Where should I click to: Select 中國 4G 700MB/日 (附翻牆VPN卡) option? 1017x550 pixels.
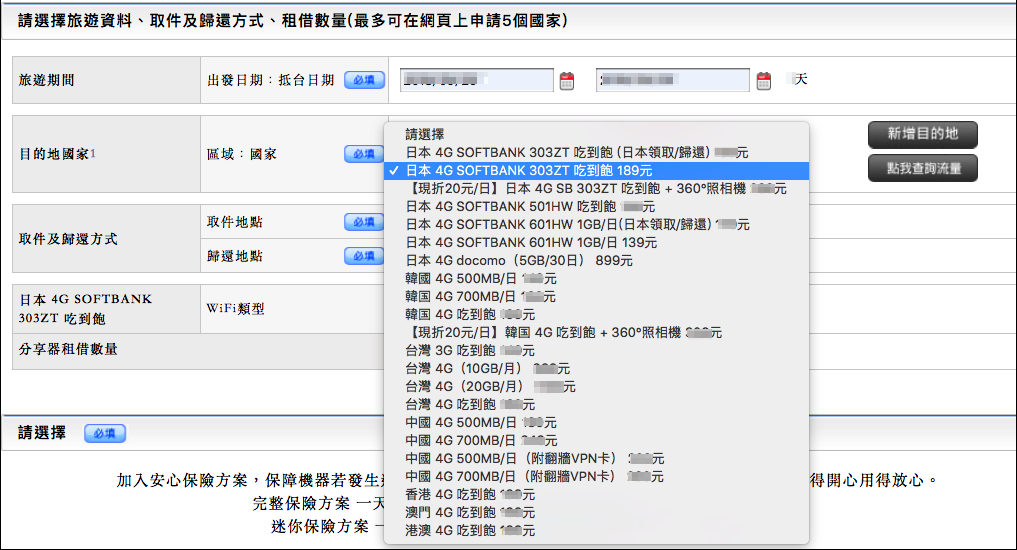597,477
